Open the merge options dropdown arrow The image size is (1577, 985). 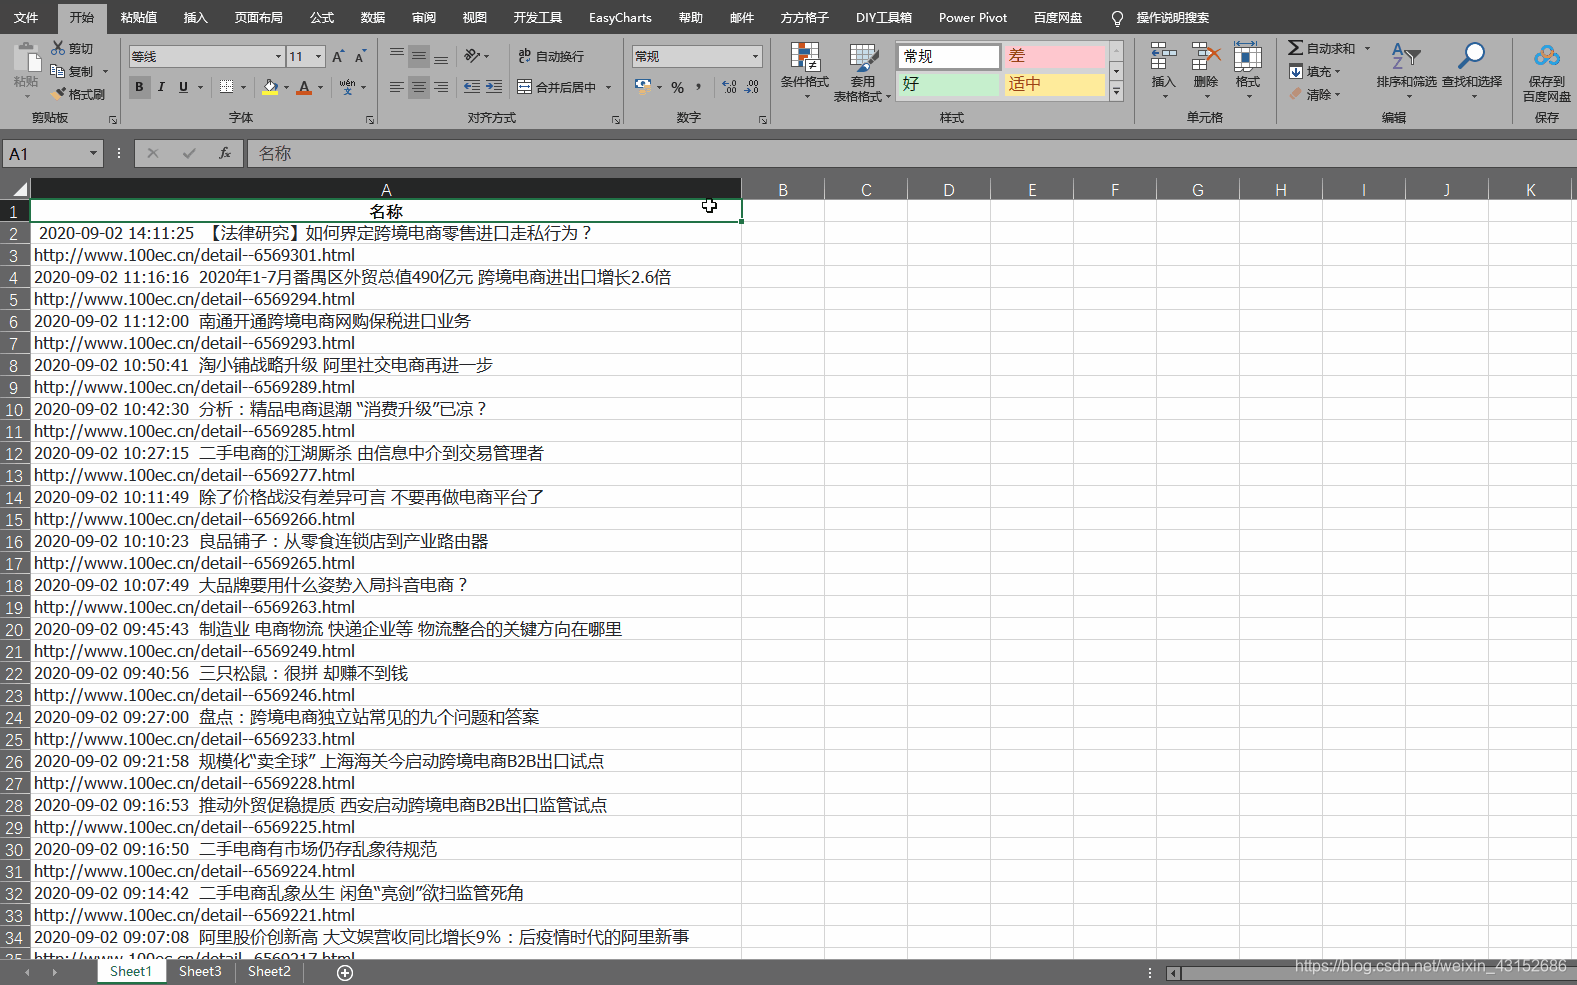point(608,87)
